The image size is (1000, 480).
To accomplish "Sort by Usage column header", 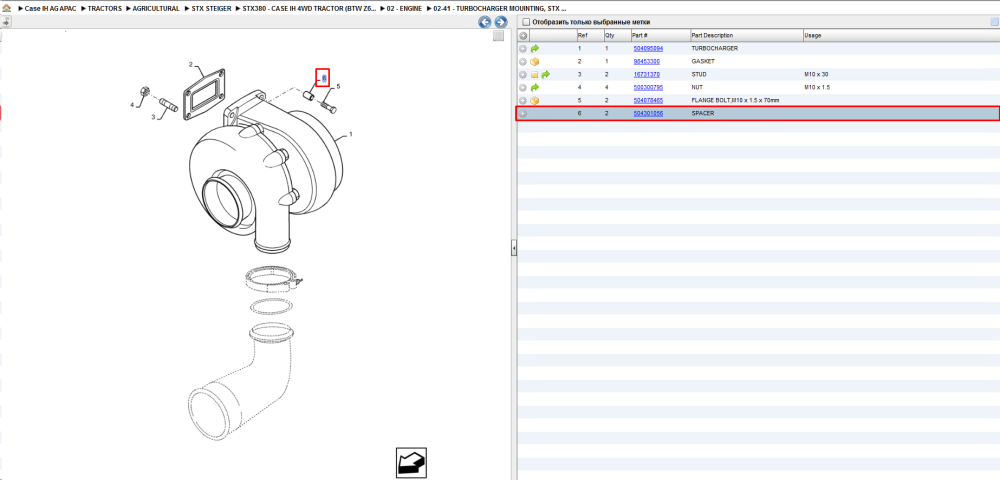I will pos(901,36).
